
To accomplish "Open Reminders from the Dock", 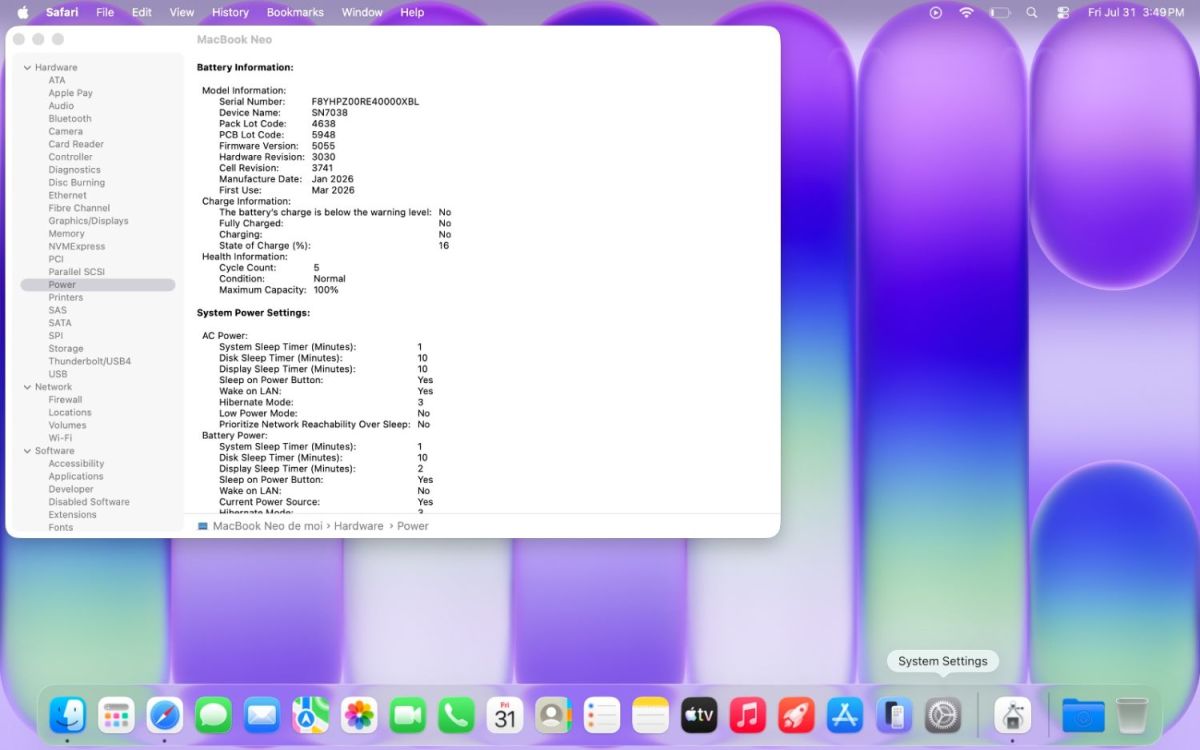I will point(602,715).
